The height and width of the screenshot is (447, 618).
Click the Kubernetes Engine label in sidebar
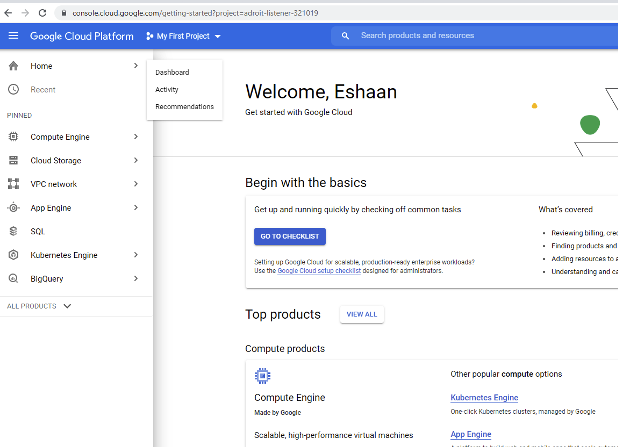(64, 255)
